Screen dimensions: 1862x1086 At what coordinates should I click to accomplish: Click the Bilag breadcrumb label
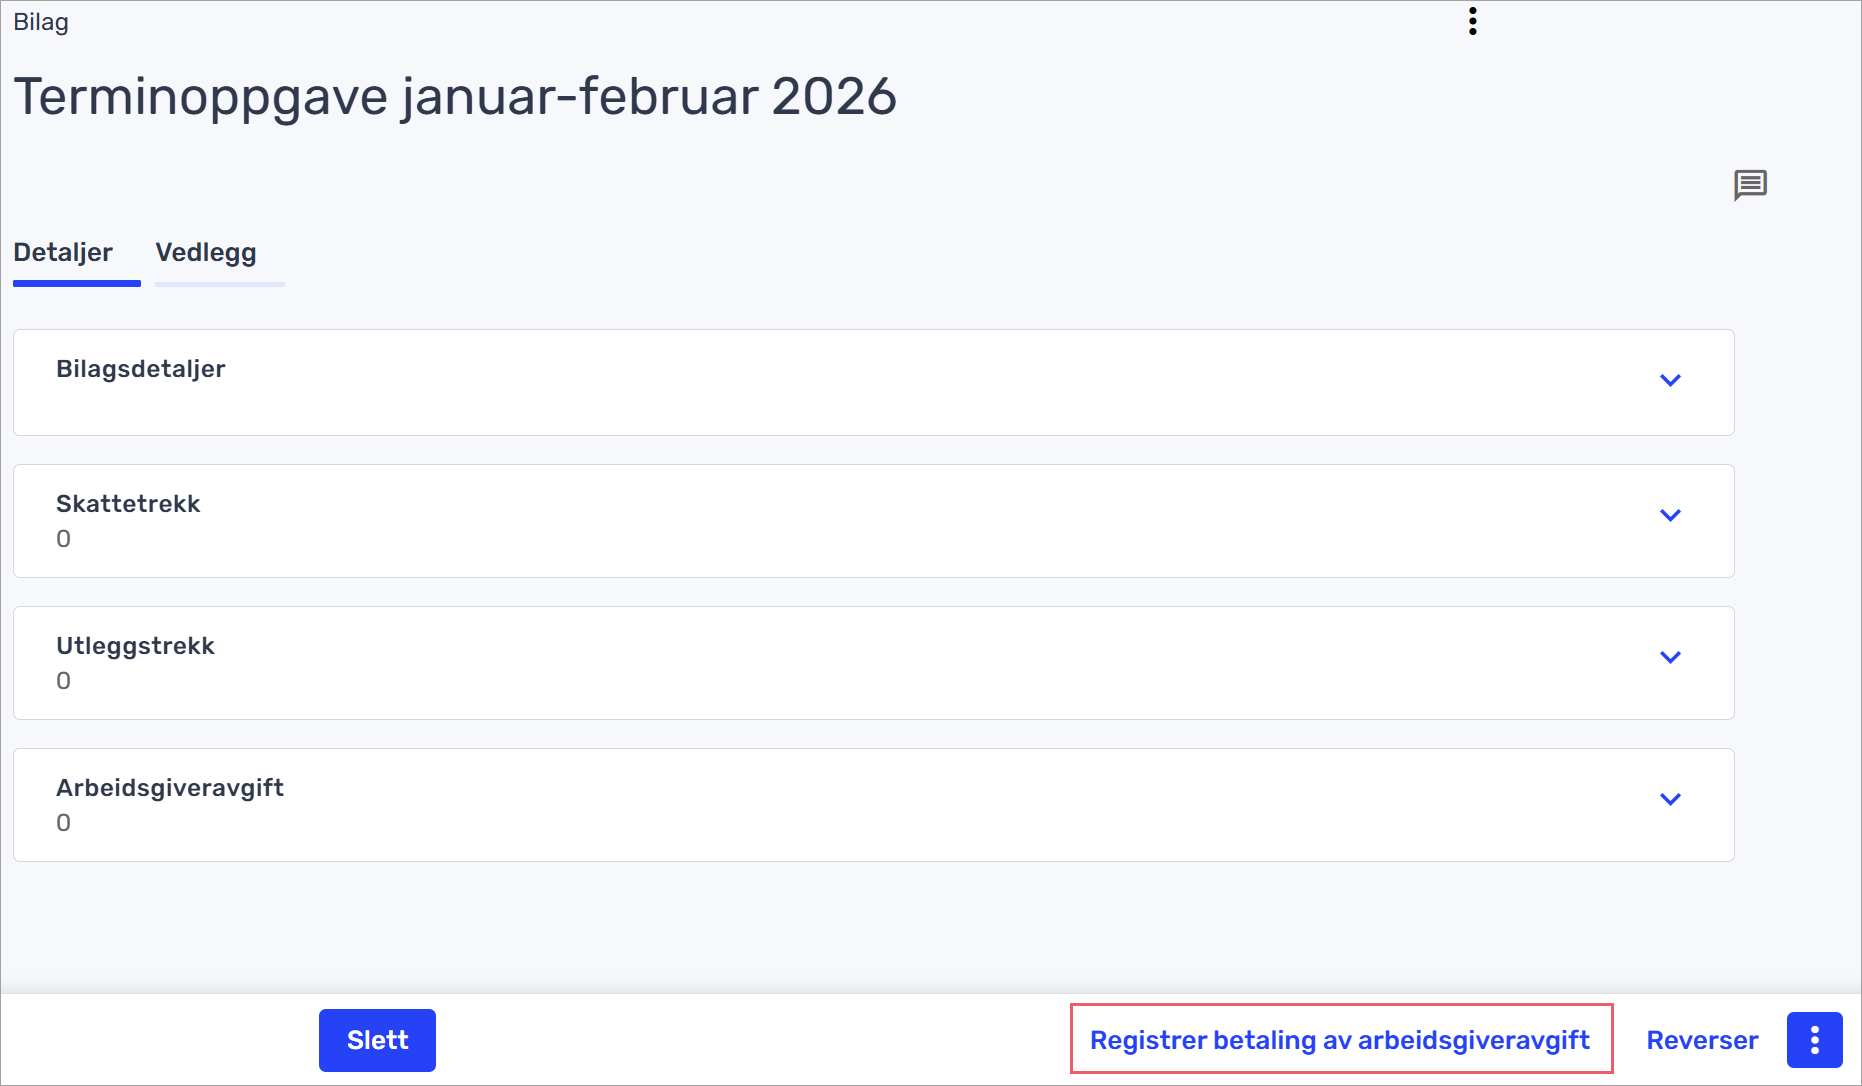41,22
